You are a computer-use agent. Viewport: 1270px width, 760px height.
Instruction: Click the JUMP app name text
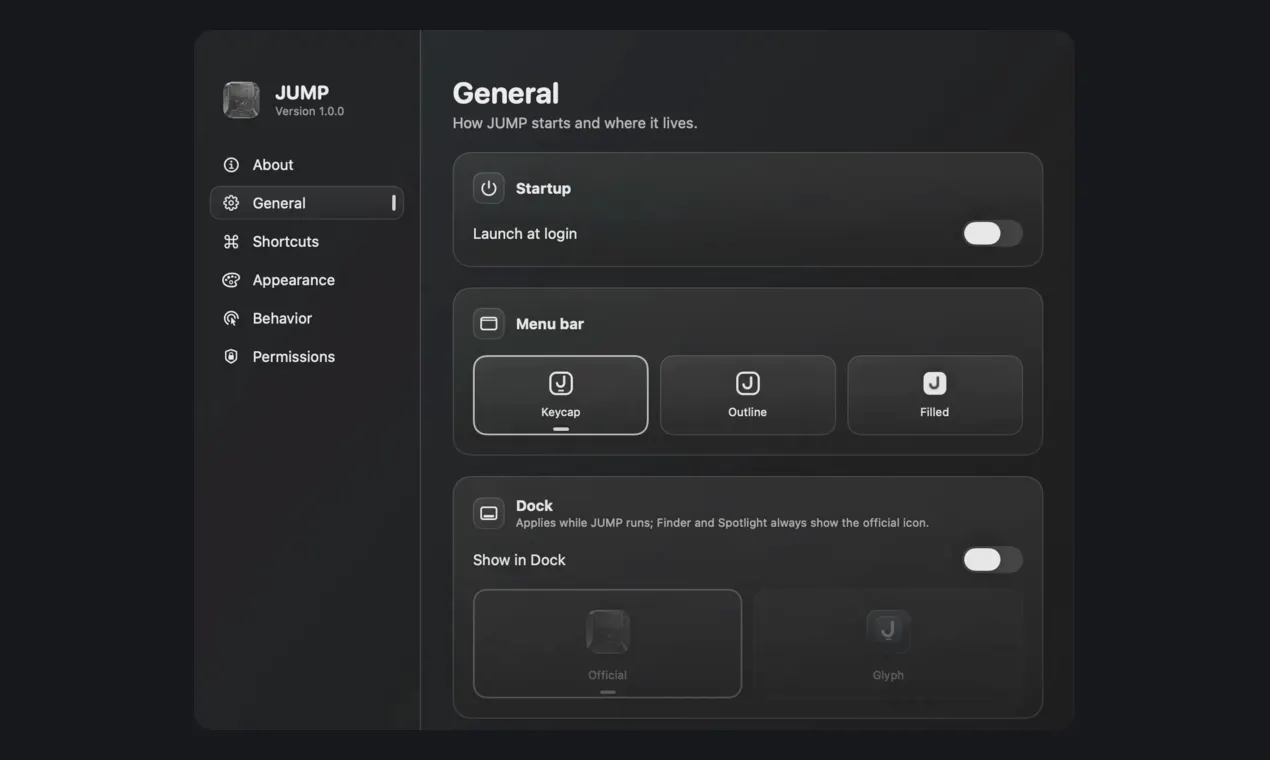pyautogui.click(x=302, y=93)
